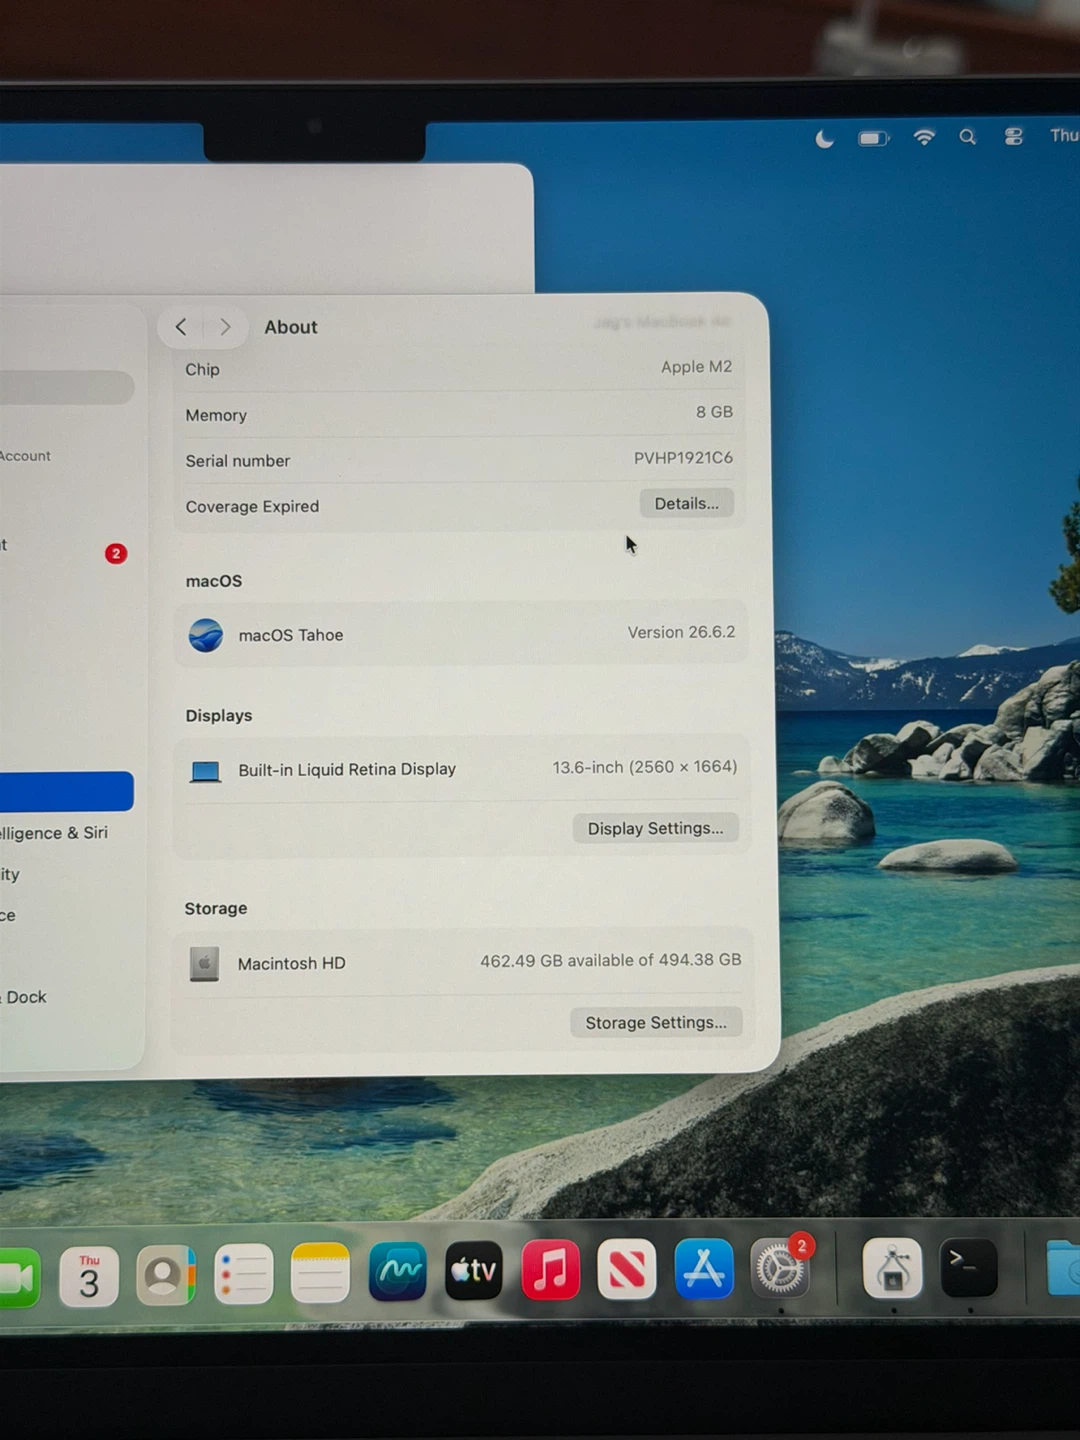Viewport: 1080px width, 1440px height.
Task: Click the Built-in Liquid Retina Display laptop icon
Action: click(x=205, y=771)
